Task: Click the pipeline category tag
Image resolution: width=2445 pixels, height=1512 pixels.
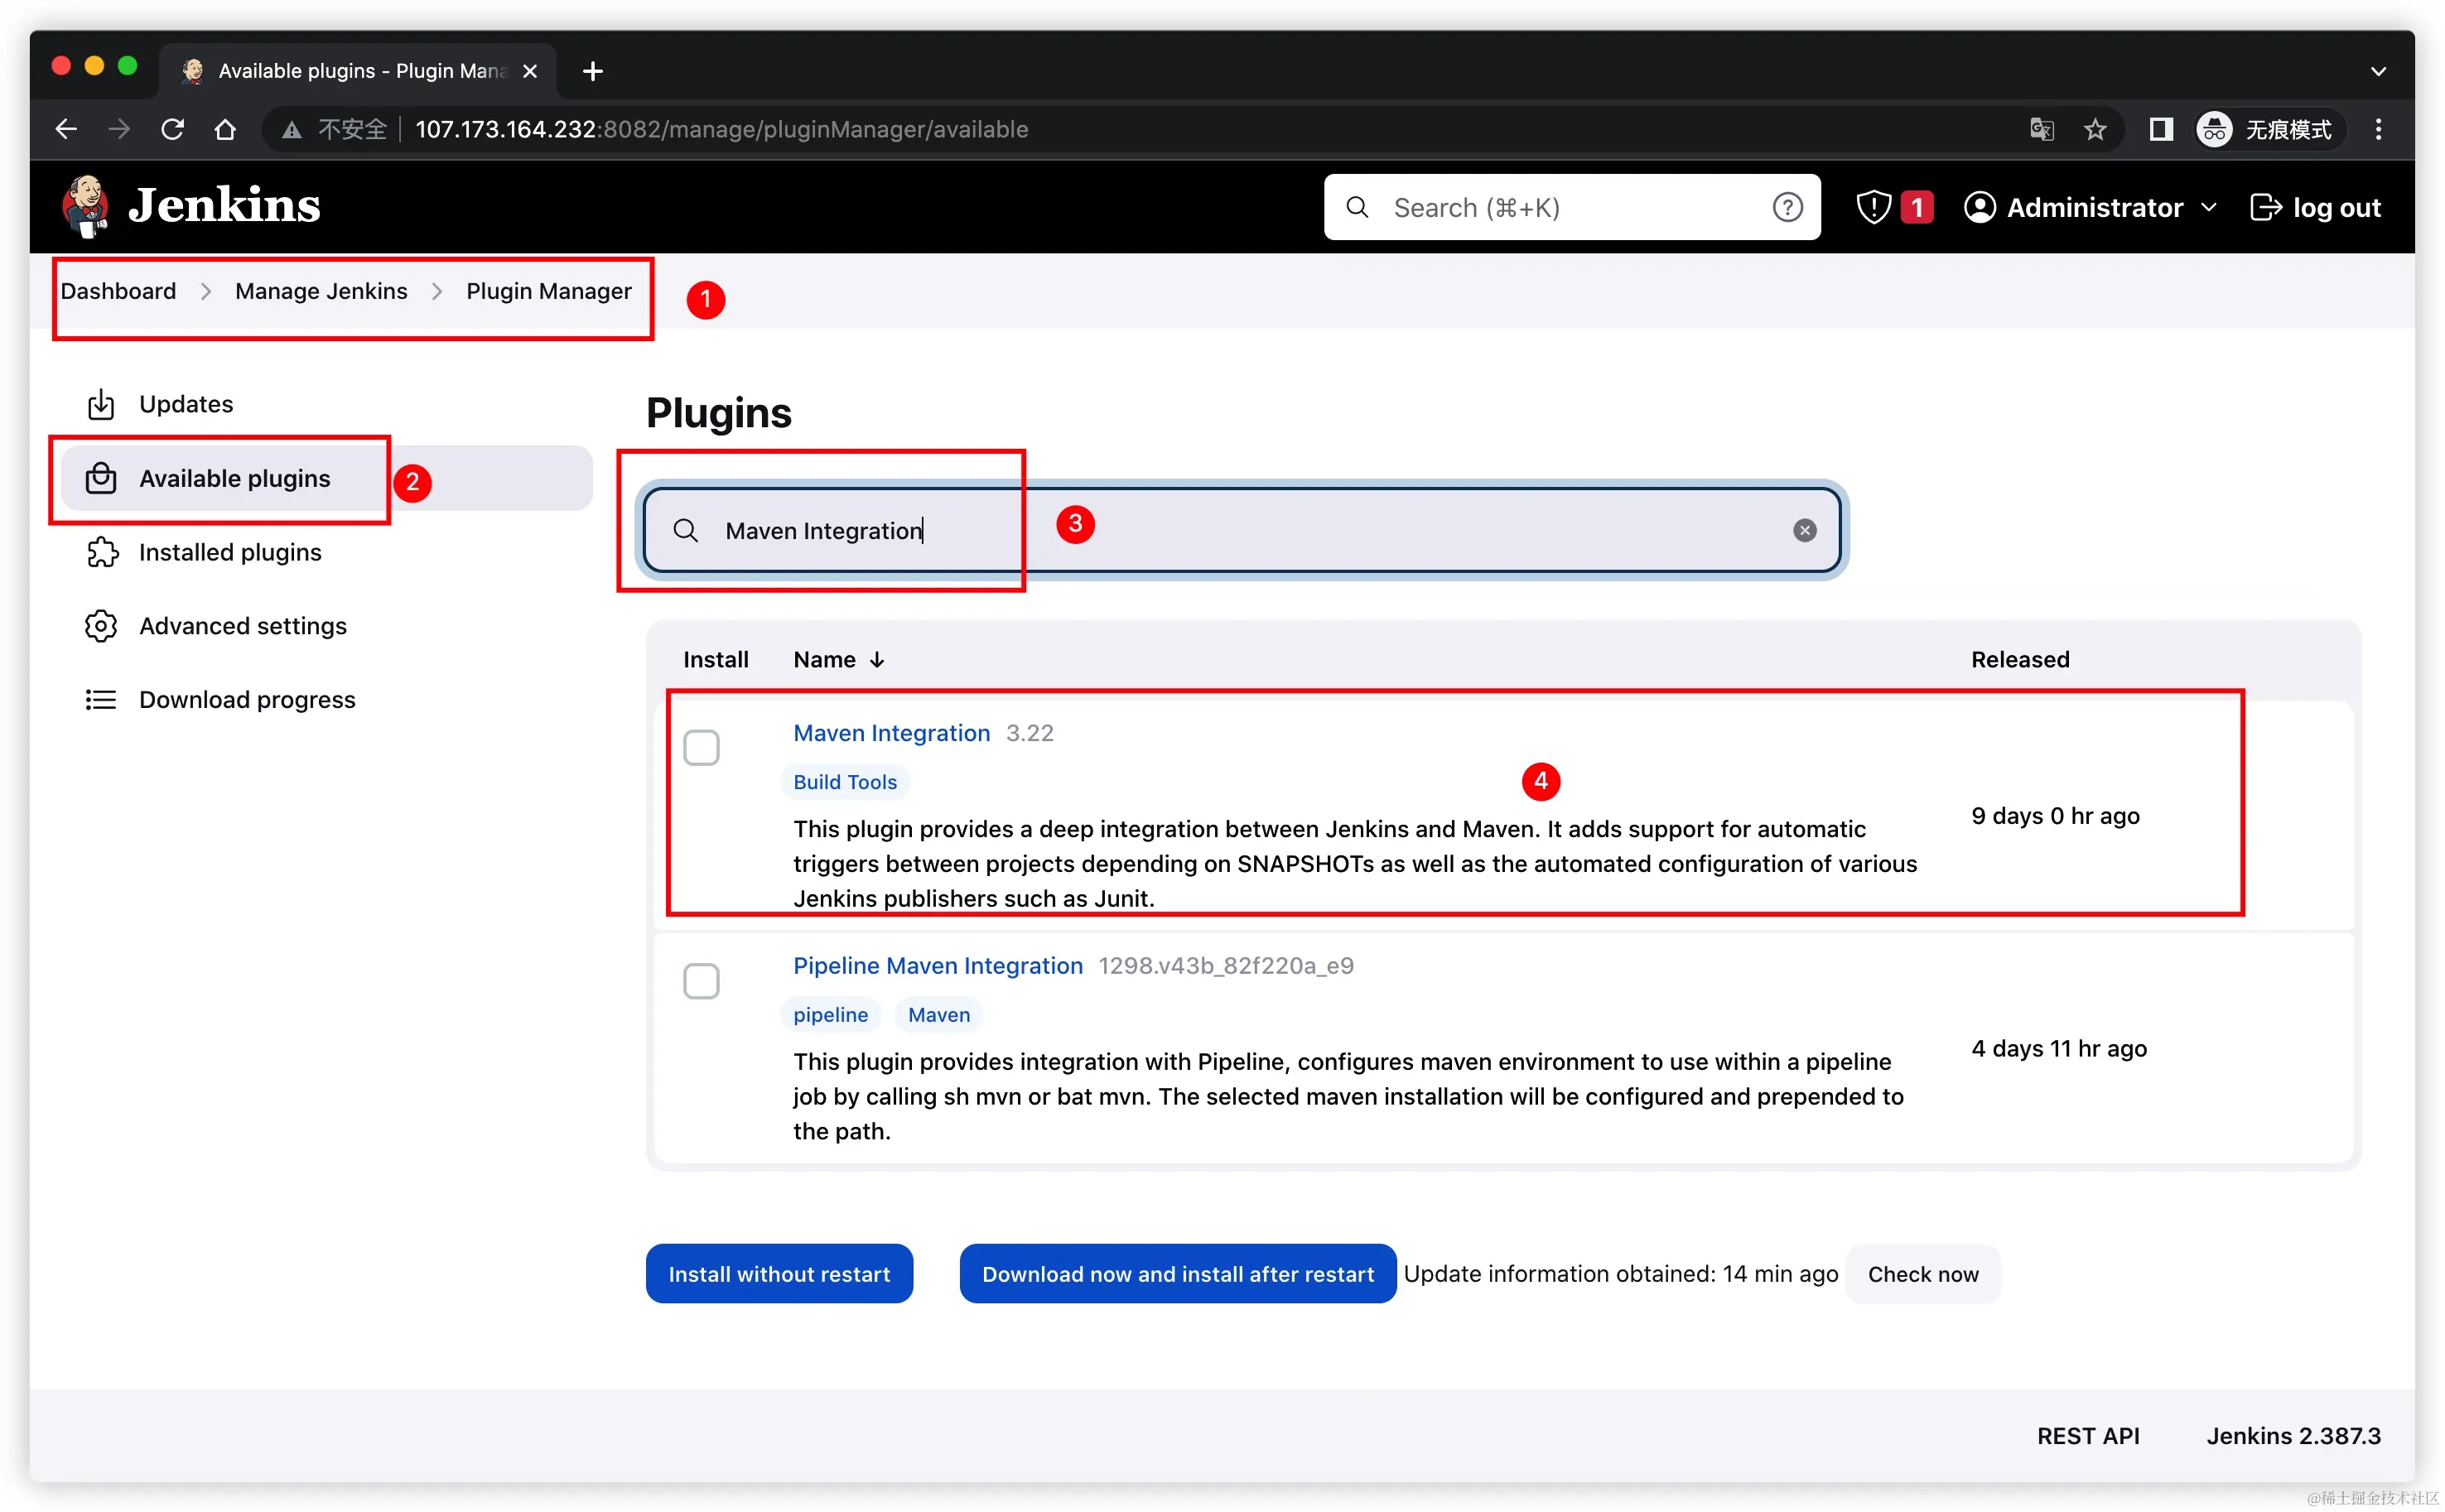Action: [x=830, y=1015]
